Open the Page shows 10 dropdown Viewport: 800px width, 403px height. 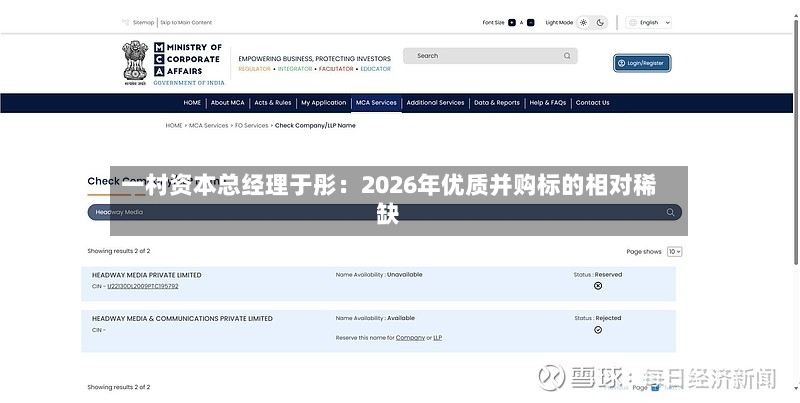click(x=674, y=251)
